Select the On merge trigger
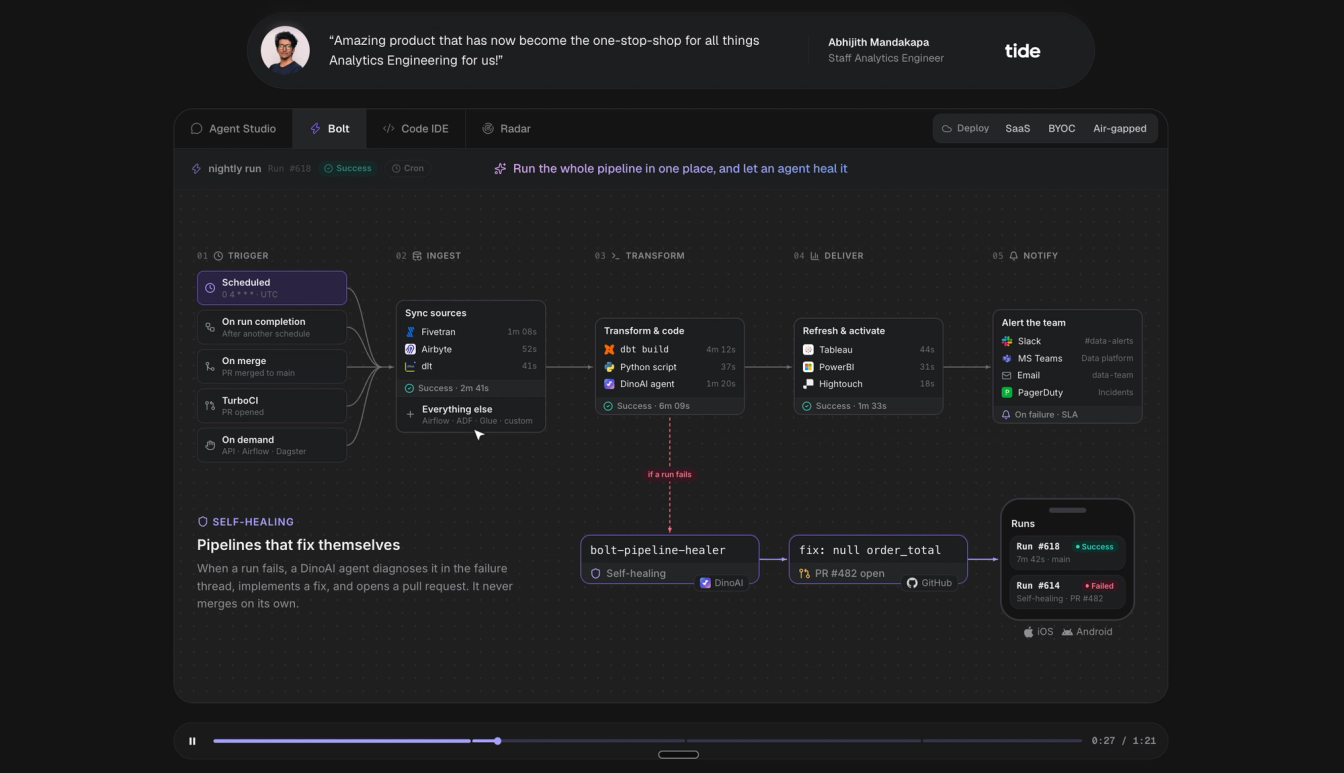Viewport: 1344px width, 773px height. coord(272,366)
